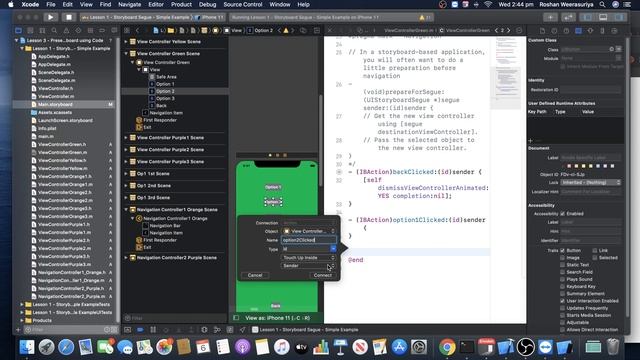Open the File inspector icon
Viewport: 640px width, 360px height.
coord(542,31)
